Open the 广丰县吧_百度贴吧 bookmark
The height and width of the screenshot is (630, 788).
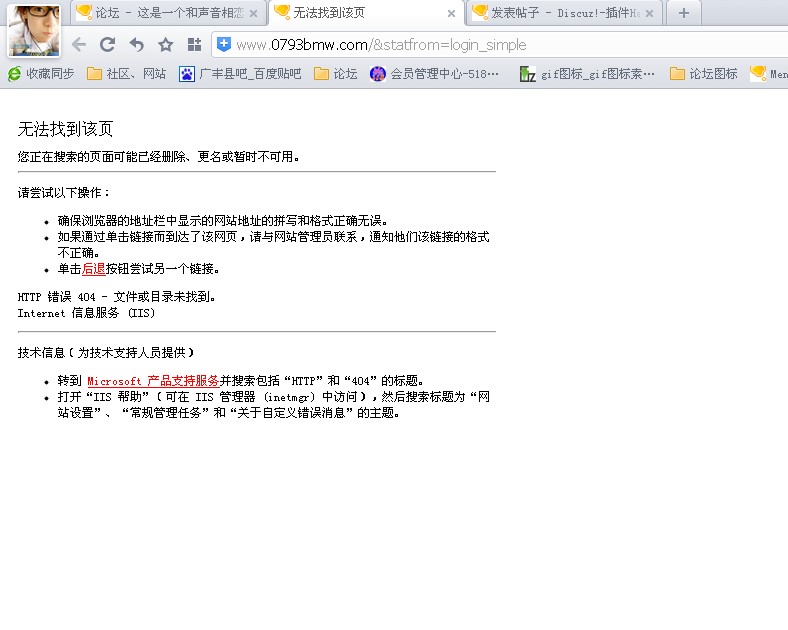(x=240, y=73)
